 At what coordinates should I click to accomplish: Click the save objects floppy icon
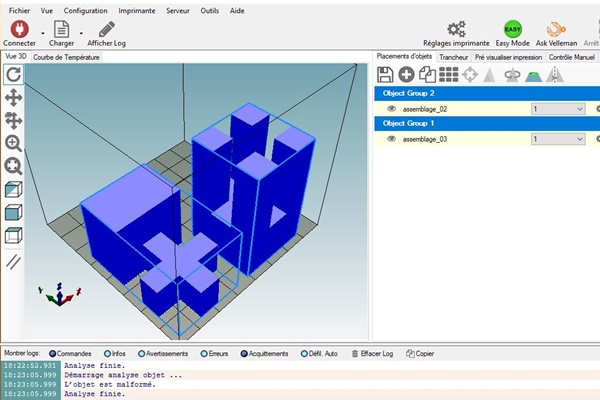click(x=383, y=75)
